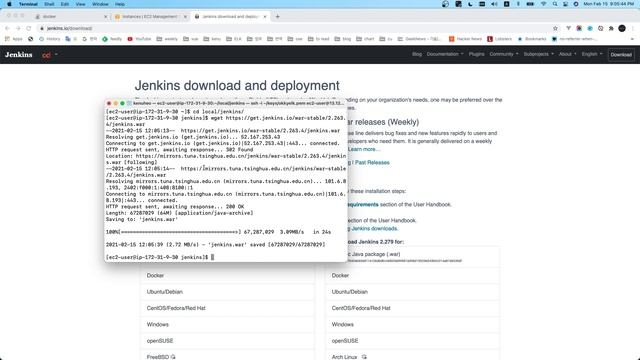The image size is (640, 360).
Task: Expand the Community dropdown
Action: pyautogui.click(x=504, y=54)
